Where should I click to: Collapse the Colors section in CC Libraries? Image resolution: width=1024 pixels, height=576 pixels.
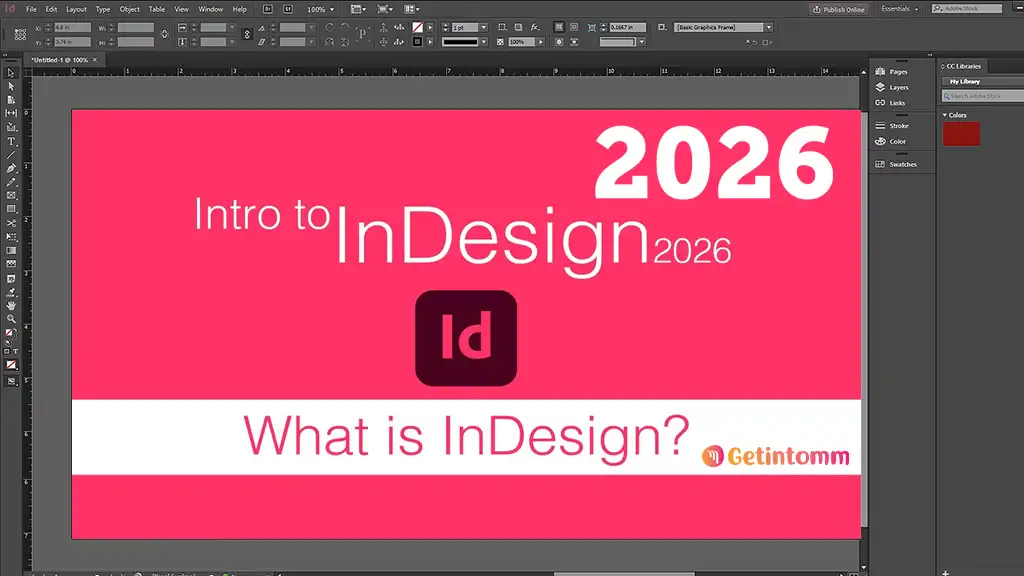tap(944, 115)
